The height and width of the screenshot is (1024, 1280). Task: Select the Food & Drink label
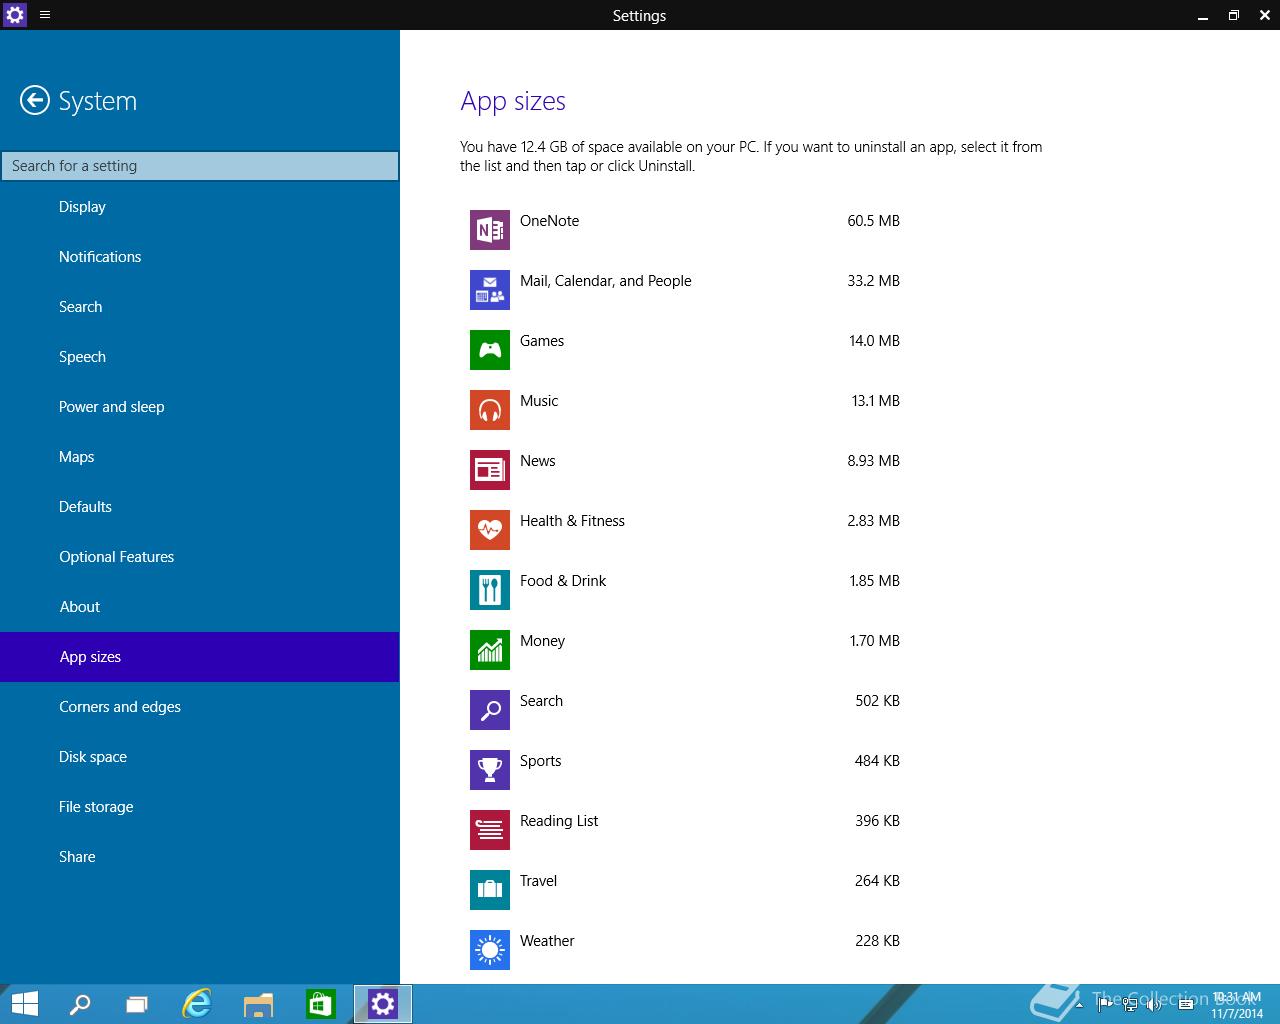[x=563, y=581]
